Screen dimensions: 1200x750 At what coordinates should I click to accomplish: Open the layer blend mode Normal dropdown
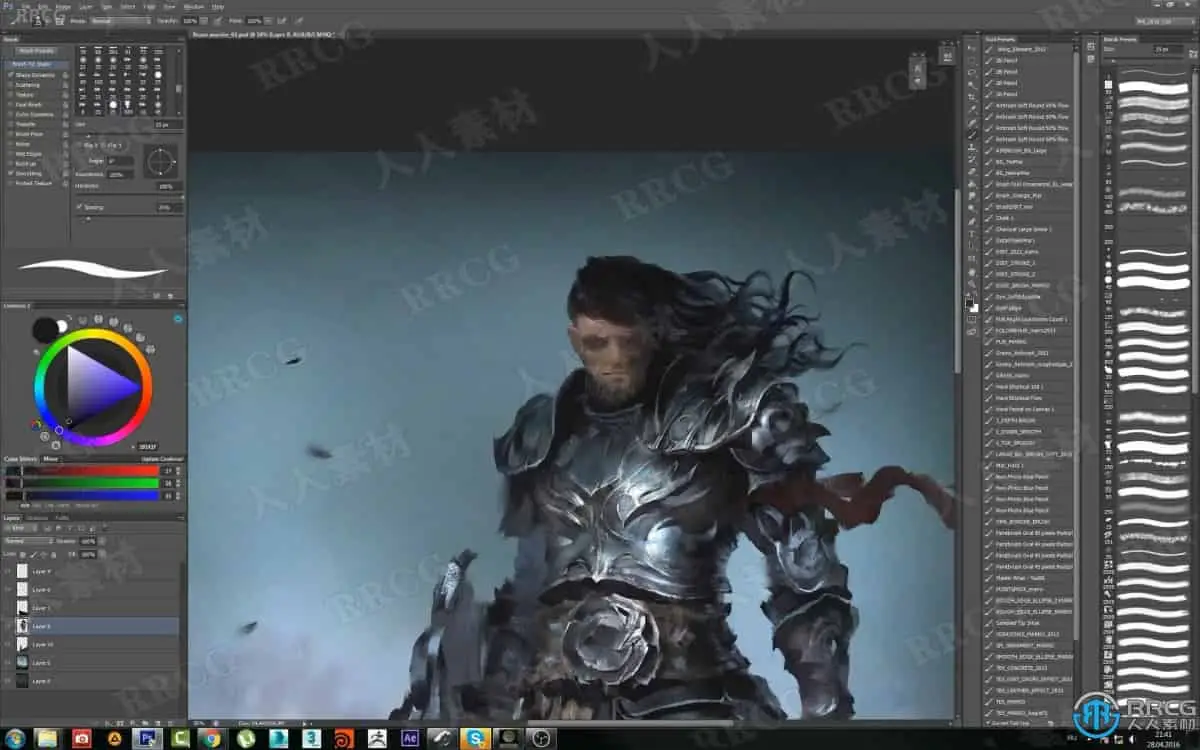(30, 541)
